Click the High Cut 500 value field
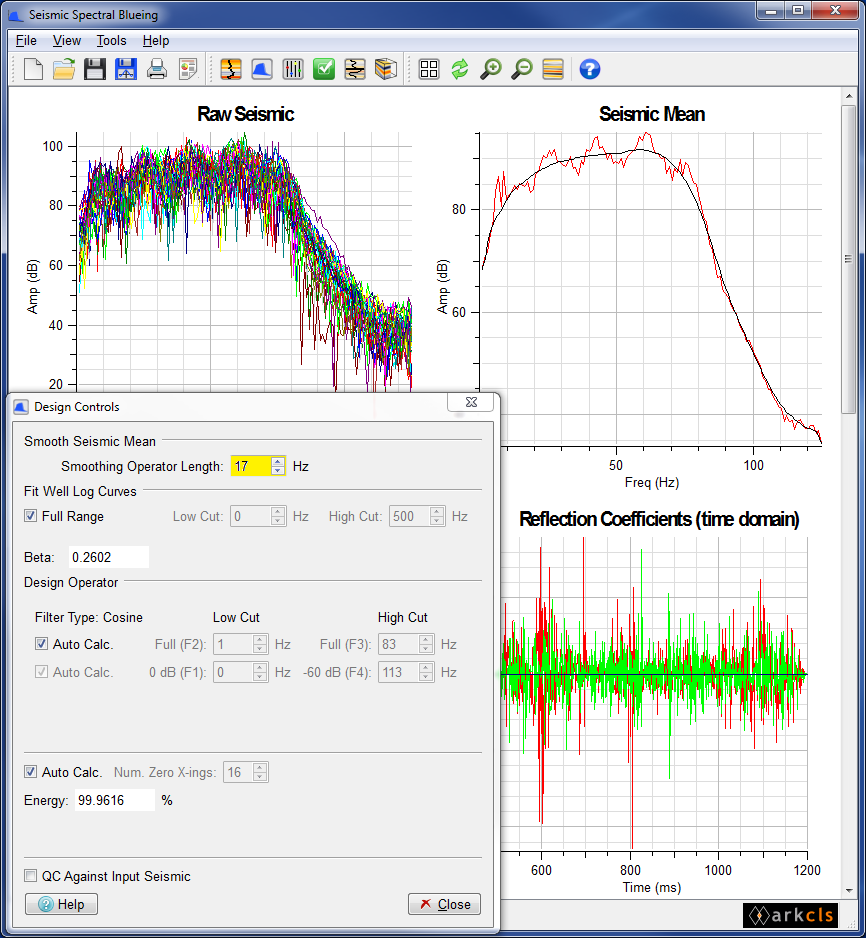Image resolution: width=866 pixels, height=938 pixels. click(x=410, y=516)
